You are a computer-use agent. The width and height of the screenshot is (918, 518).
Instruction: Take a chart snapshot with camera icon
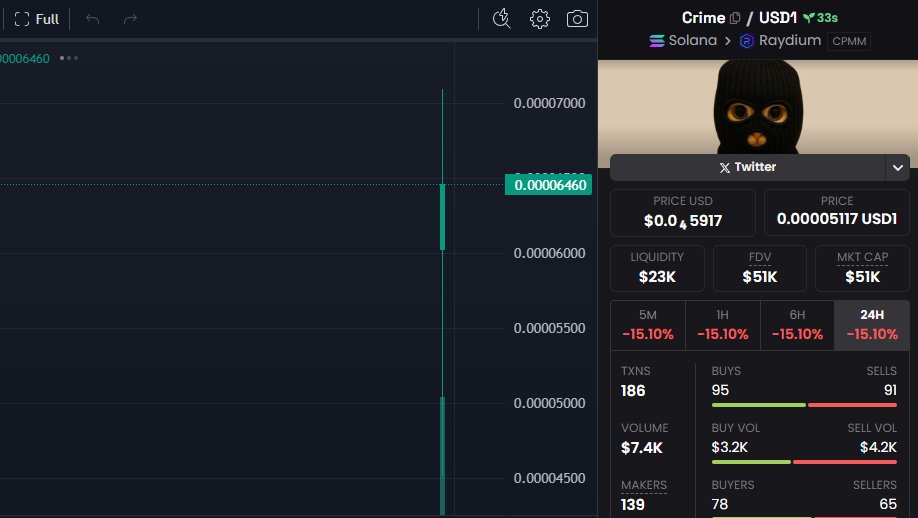[x=577, y=19]
